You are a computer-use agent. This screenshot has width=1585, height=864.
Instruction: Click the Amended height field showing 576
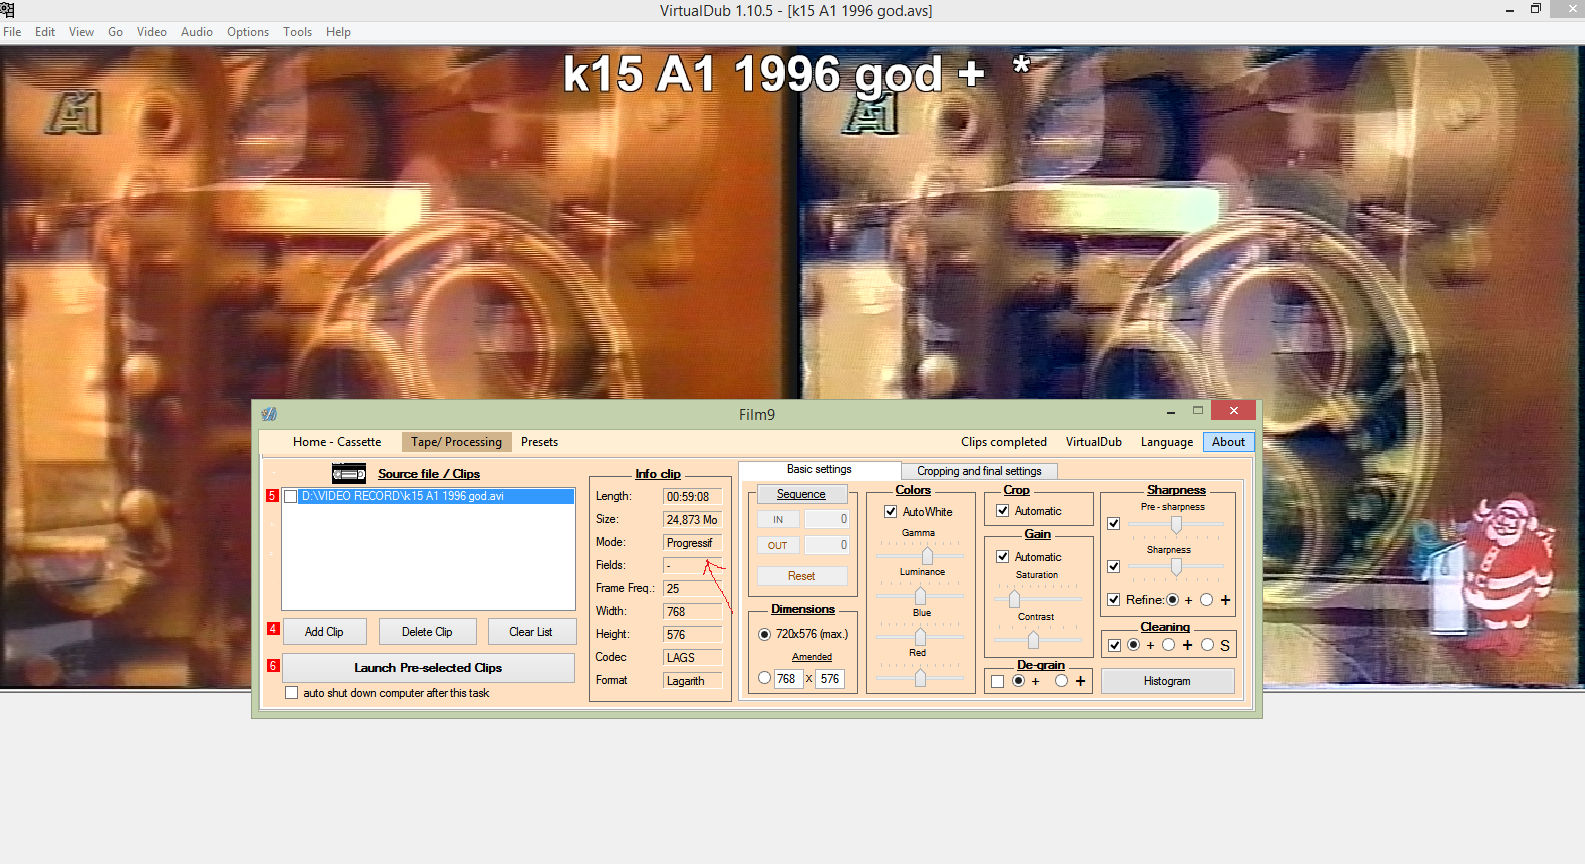tap(830, 679)
